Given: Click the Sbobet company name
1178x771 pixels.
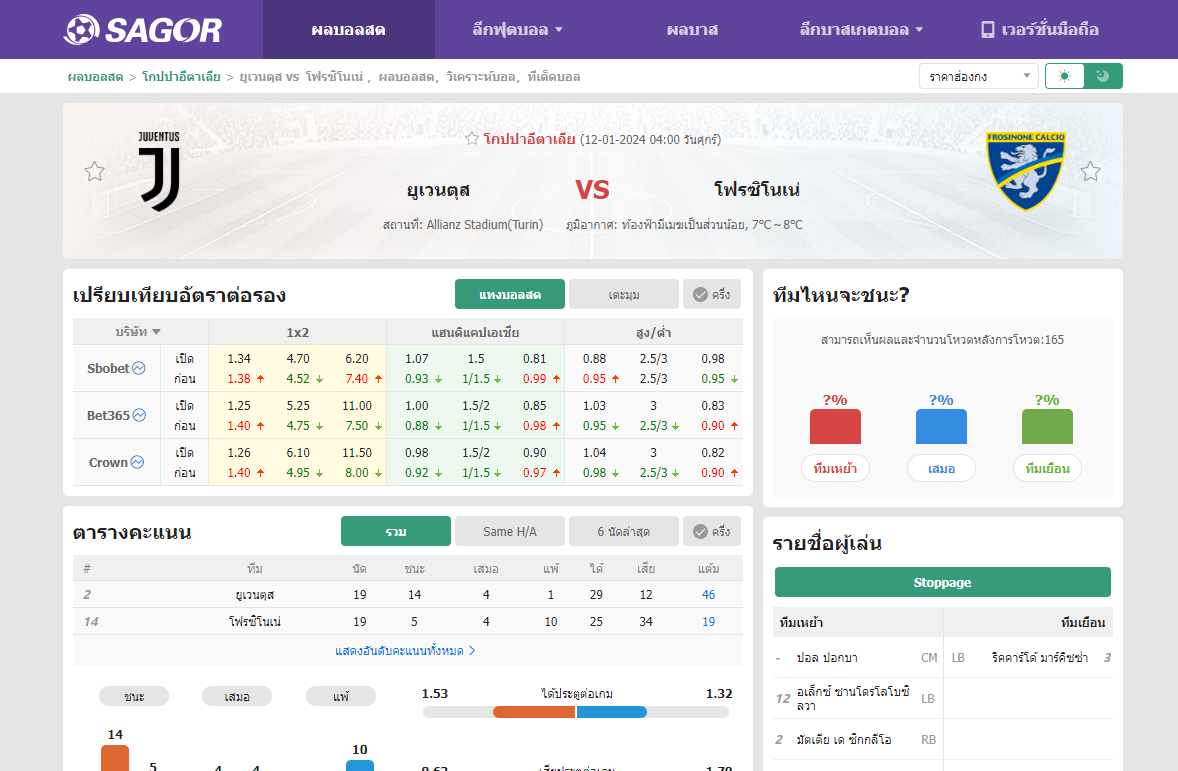Looking at the screenshot, I should point(108,368).
